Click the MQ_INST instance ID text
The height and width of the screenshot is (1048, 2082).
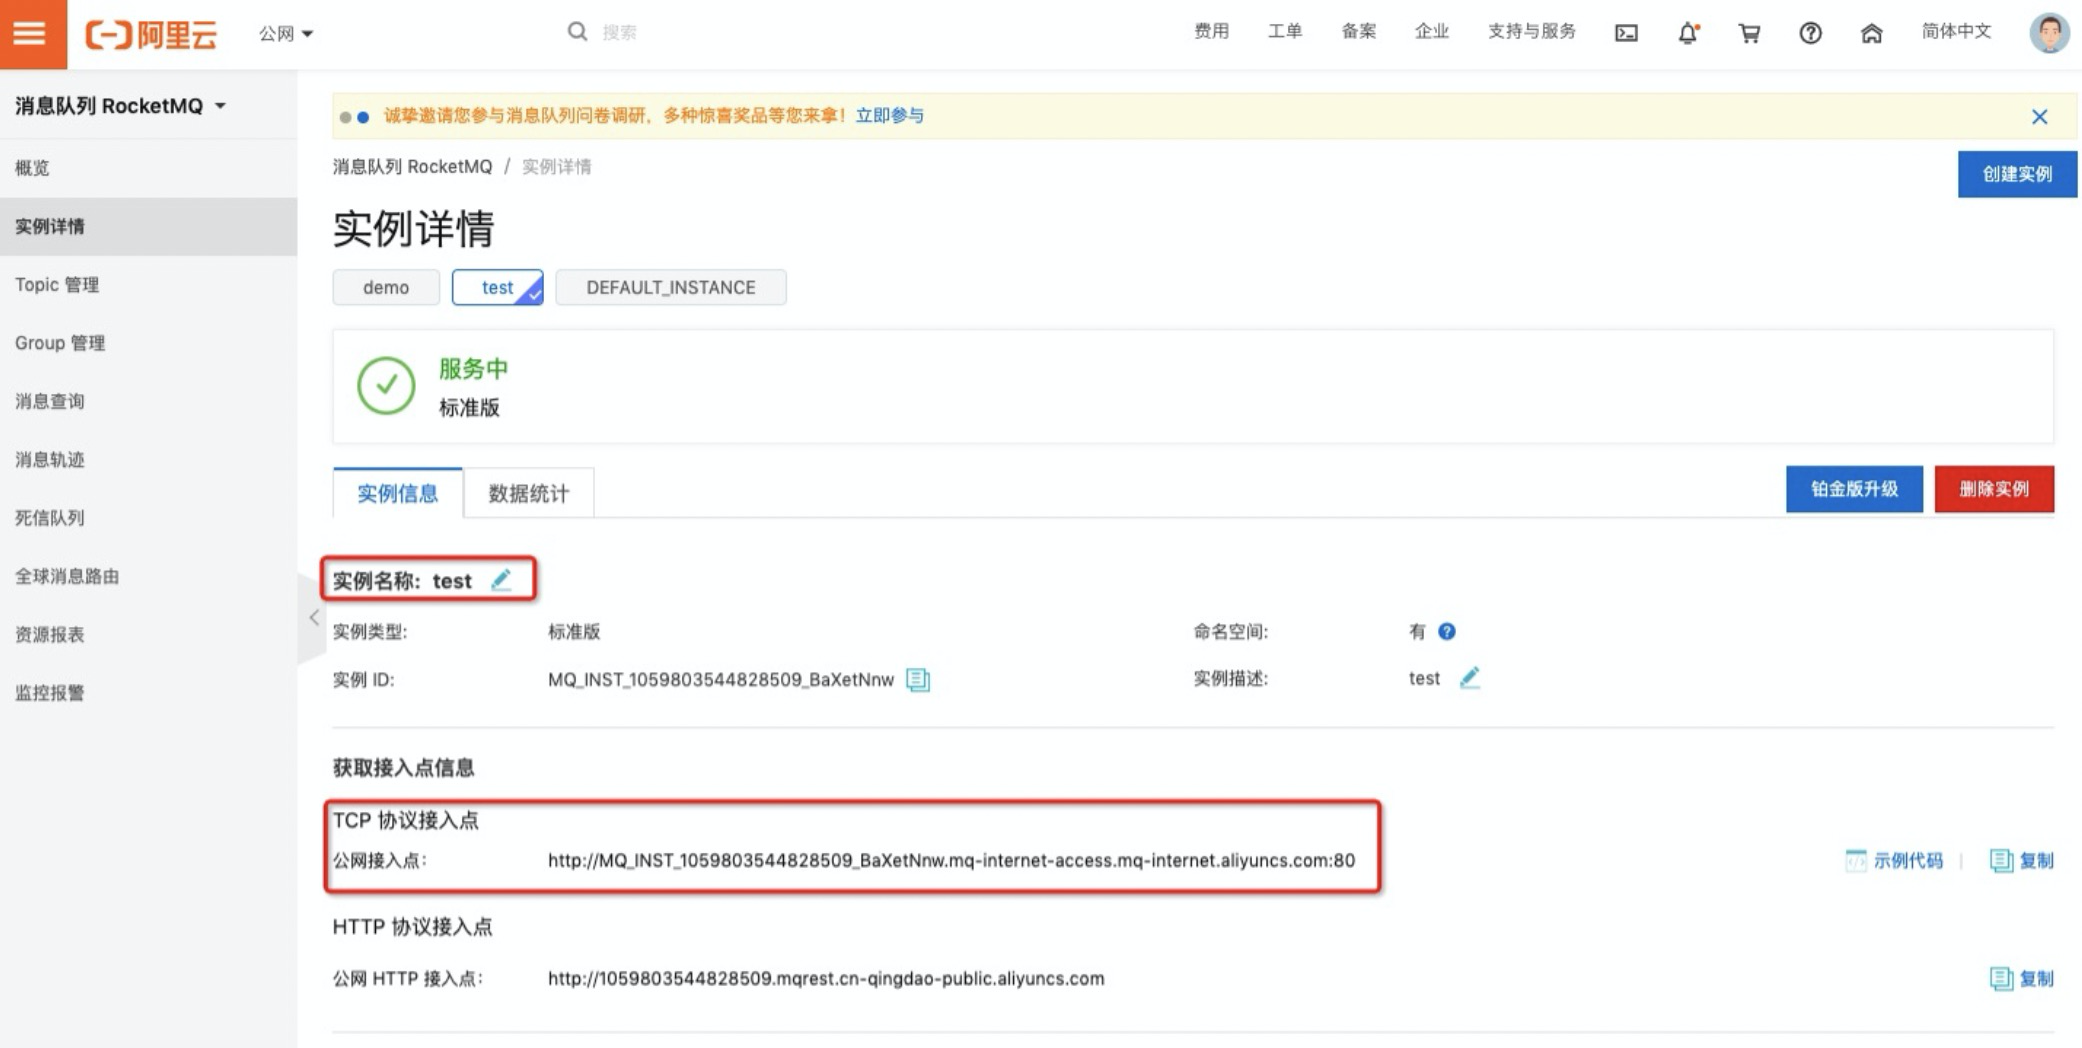point(720,680)
